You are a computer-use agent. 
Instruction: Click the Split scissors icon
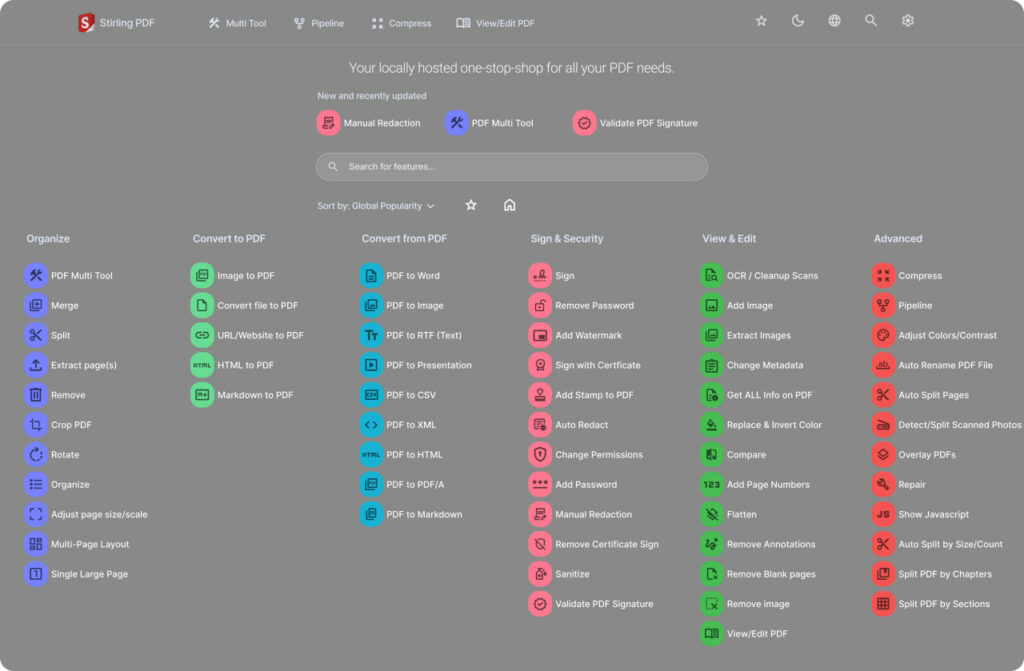click(36, 335)
